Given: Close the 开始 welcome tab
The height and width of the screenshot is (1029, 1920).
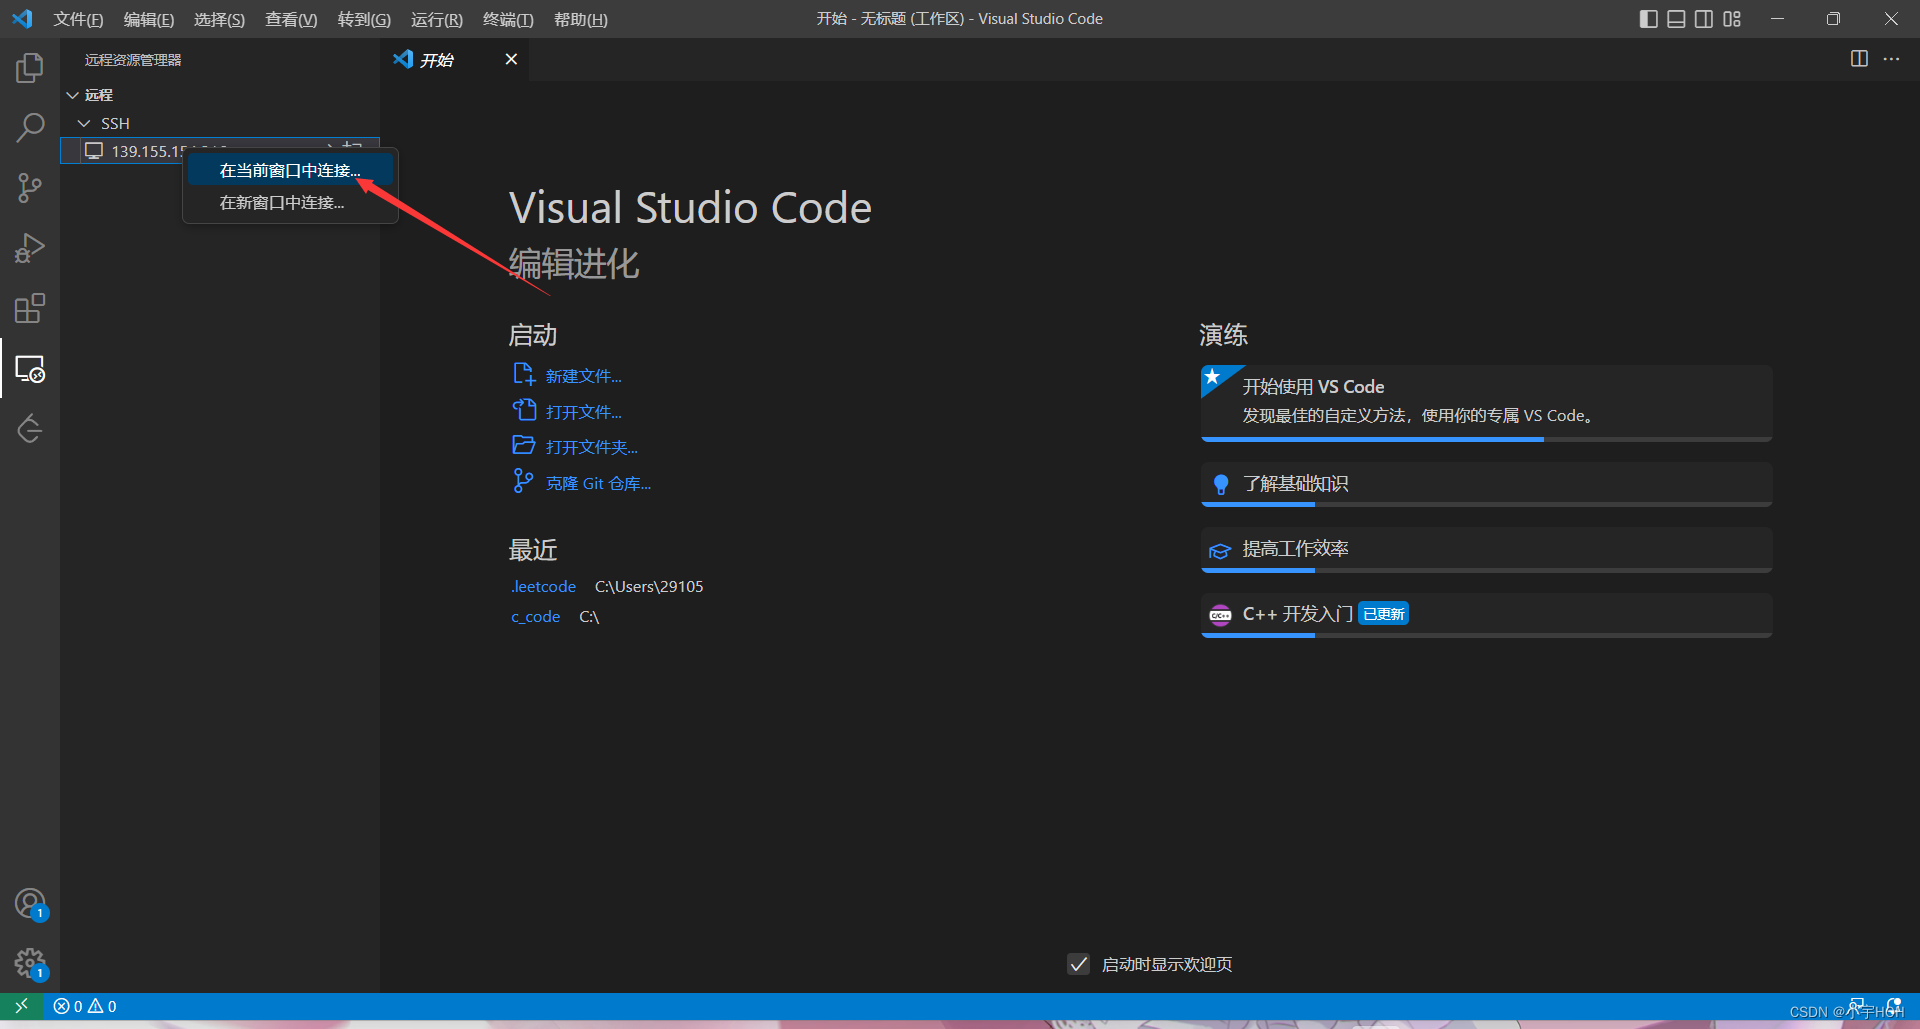Looking at the screenshot, I should tap(511, 59).
